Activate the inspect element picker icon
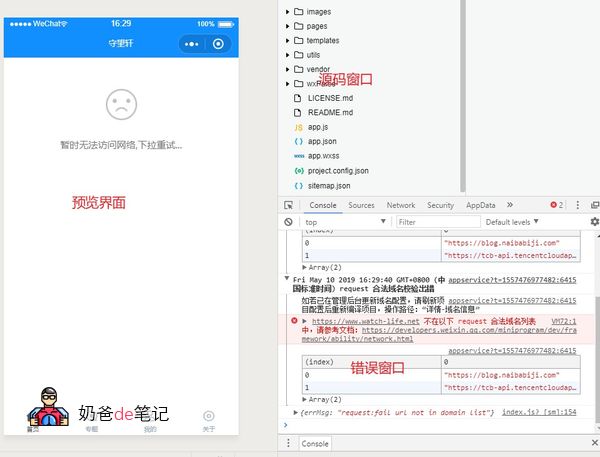Screen dimensions: 600x457 point(289,205)
